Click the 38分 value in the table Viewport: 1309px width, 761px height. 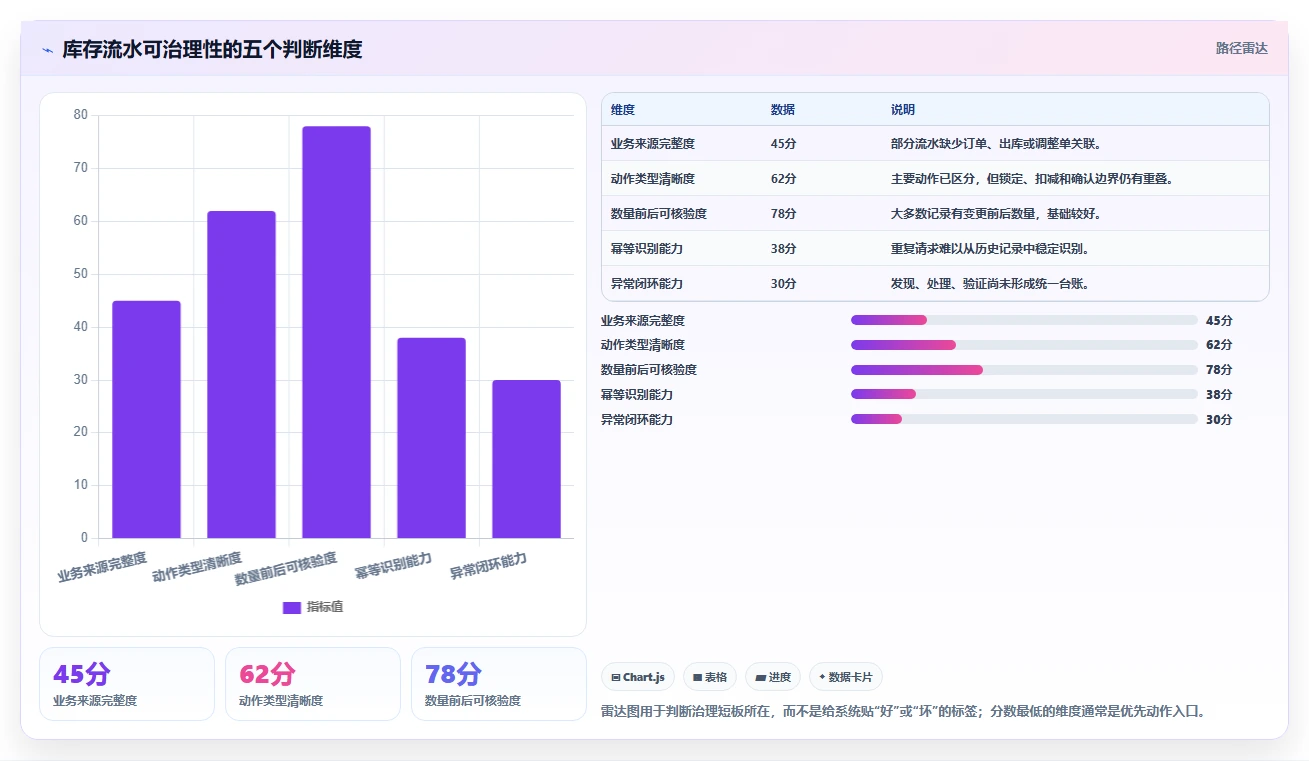click(x=783, y=249)
